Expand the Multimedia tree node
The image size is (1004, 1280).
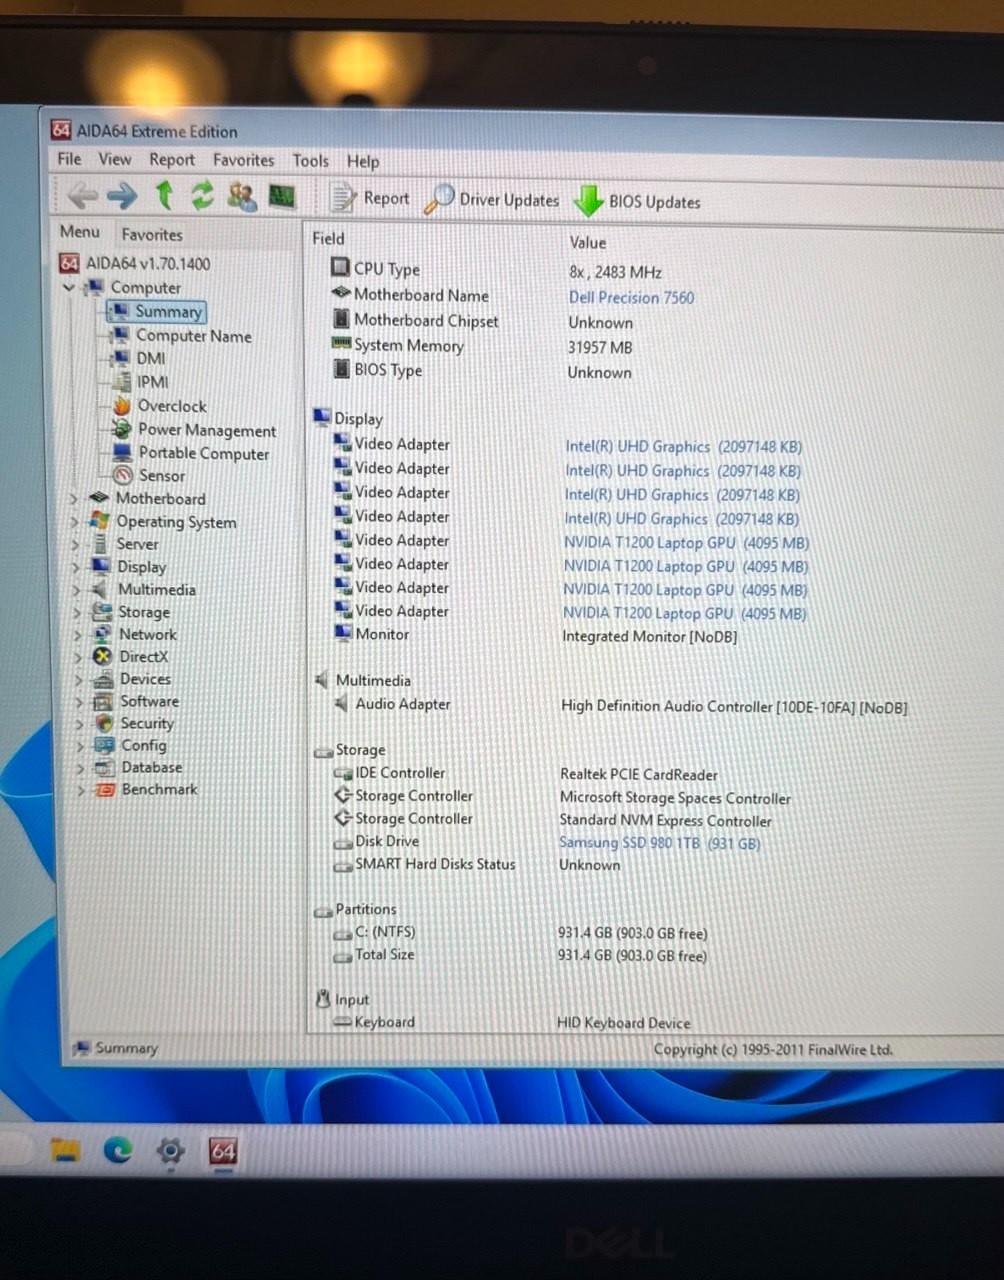click(76, 590)
